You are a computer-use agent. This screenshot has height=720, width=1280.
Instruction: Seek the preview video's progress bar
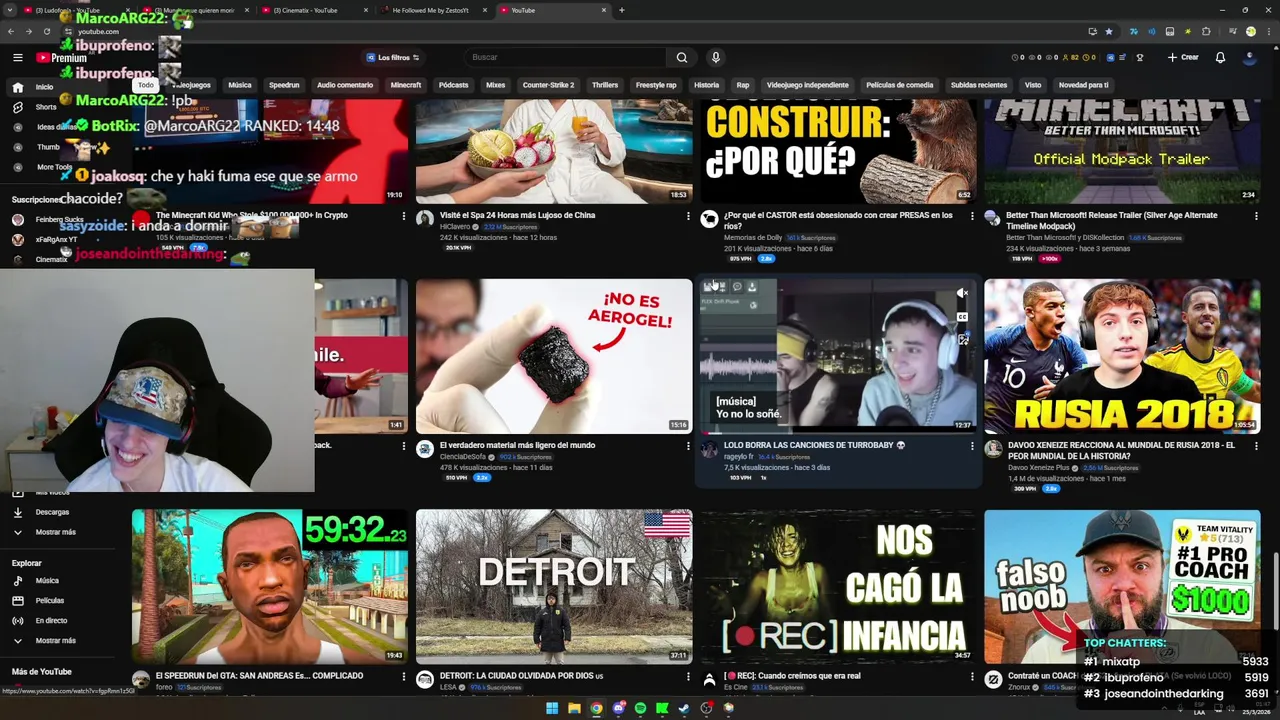[838, 432]
